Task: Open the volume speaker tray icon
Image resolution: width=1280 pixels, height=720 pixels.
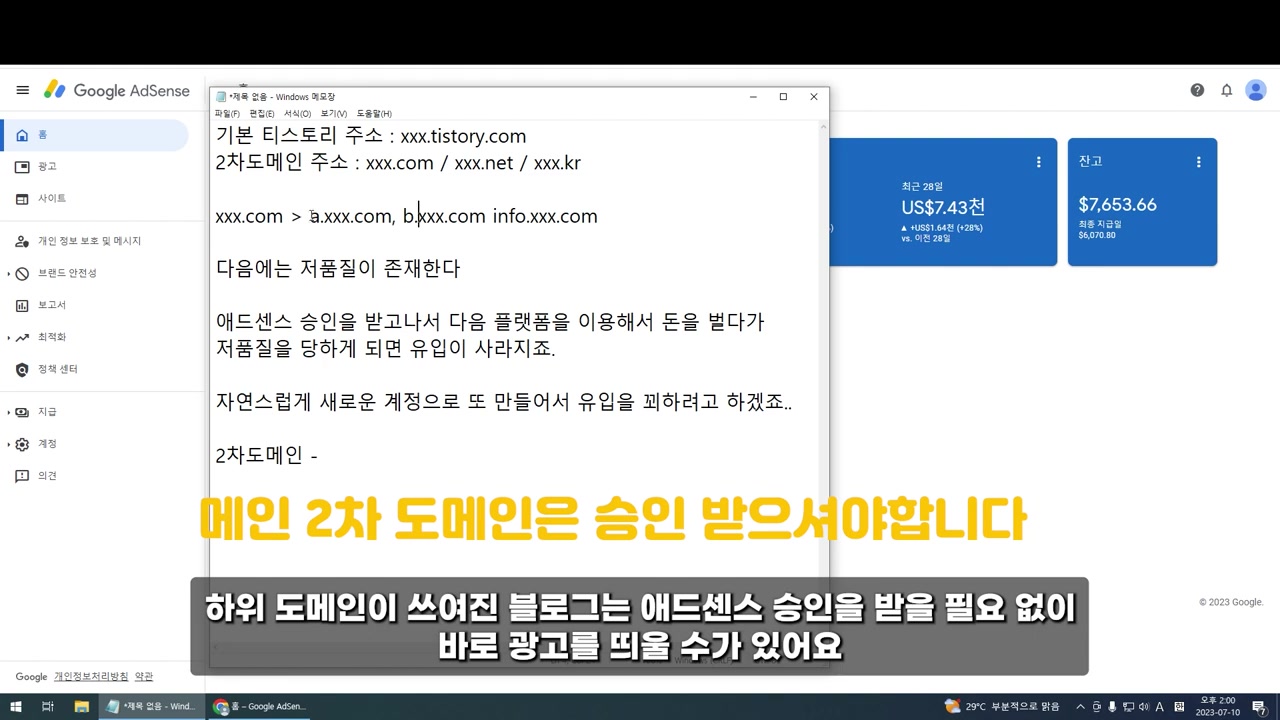Action: [x=1144, y=707]
